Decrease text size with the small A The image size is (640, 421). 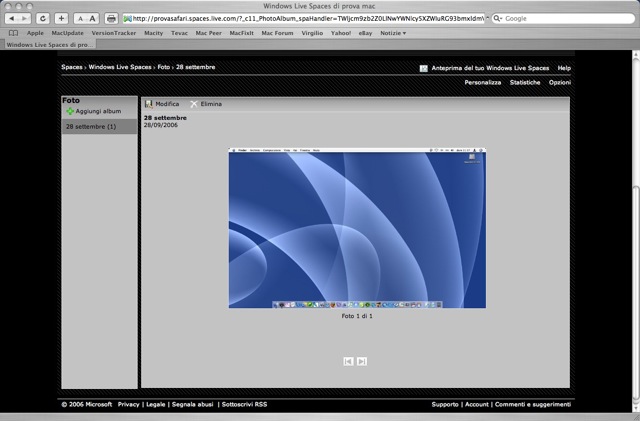pos(80,19)
